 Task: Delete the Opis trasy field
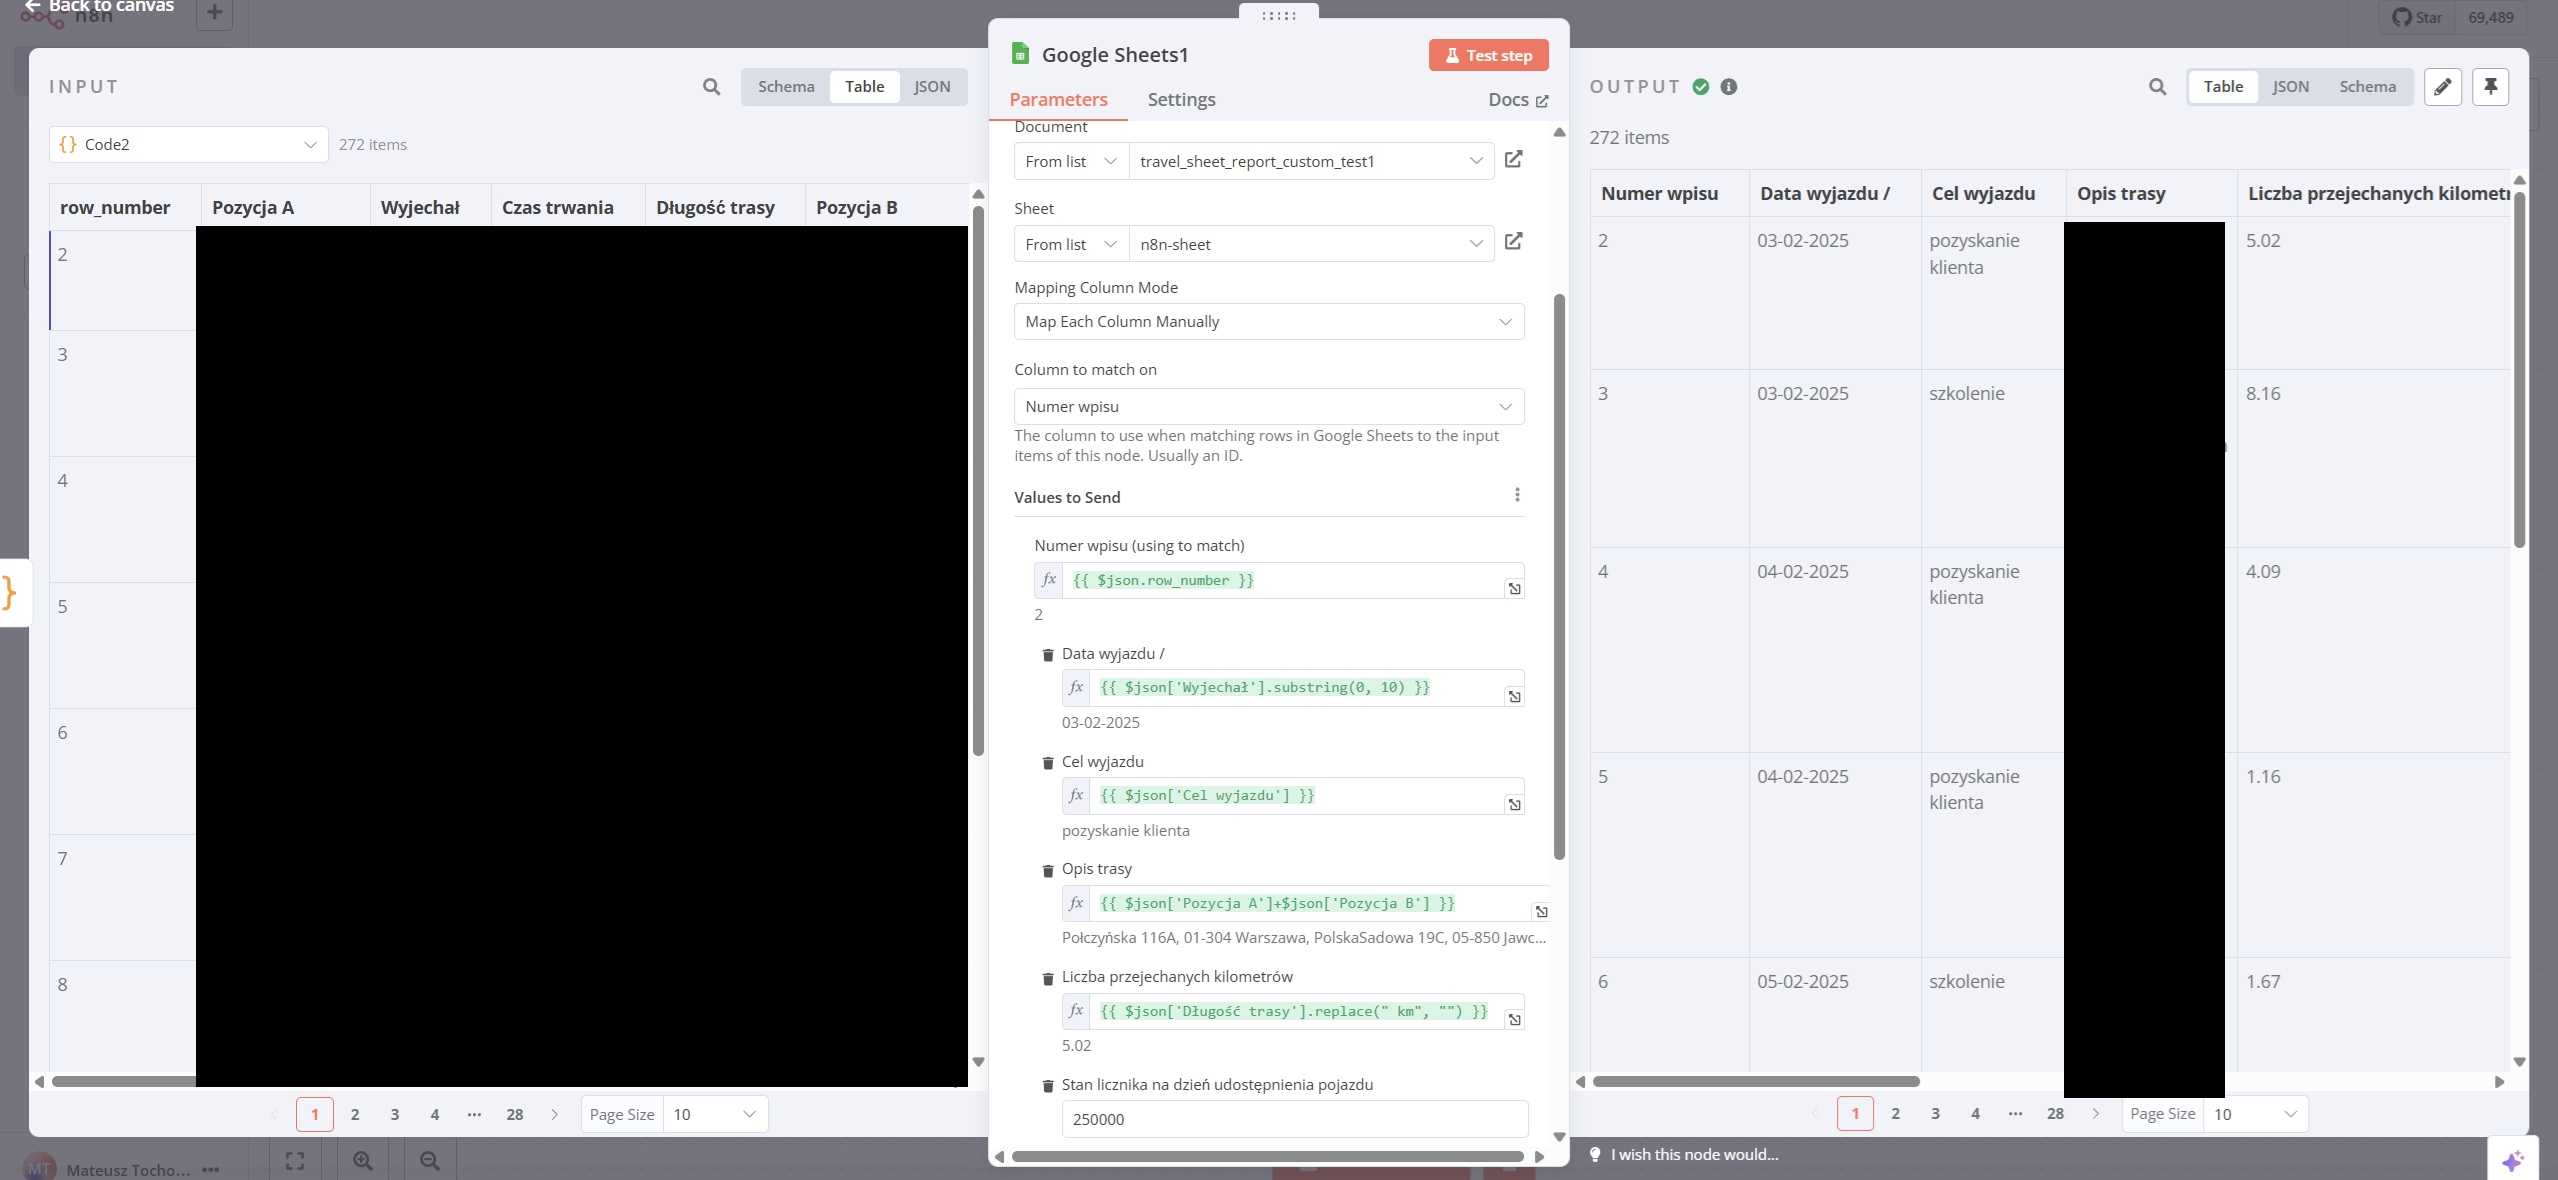pos(1047,871)
